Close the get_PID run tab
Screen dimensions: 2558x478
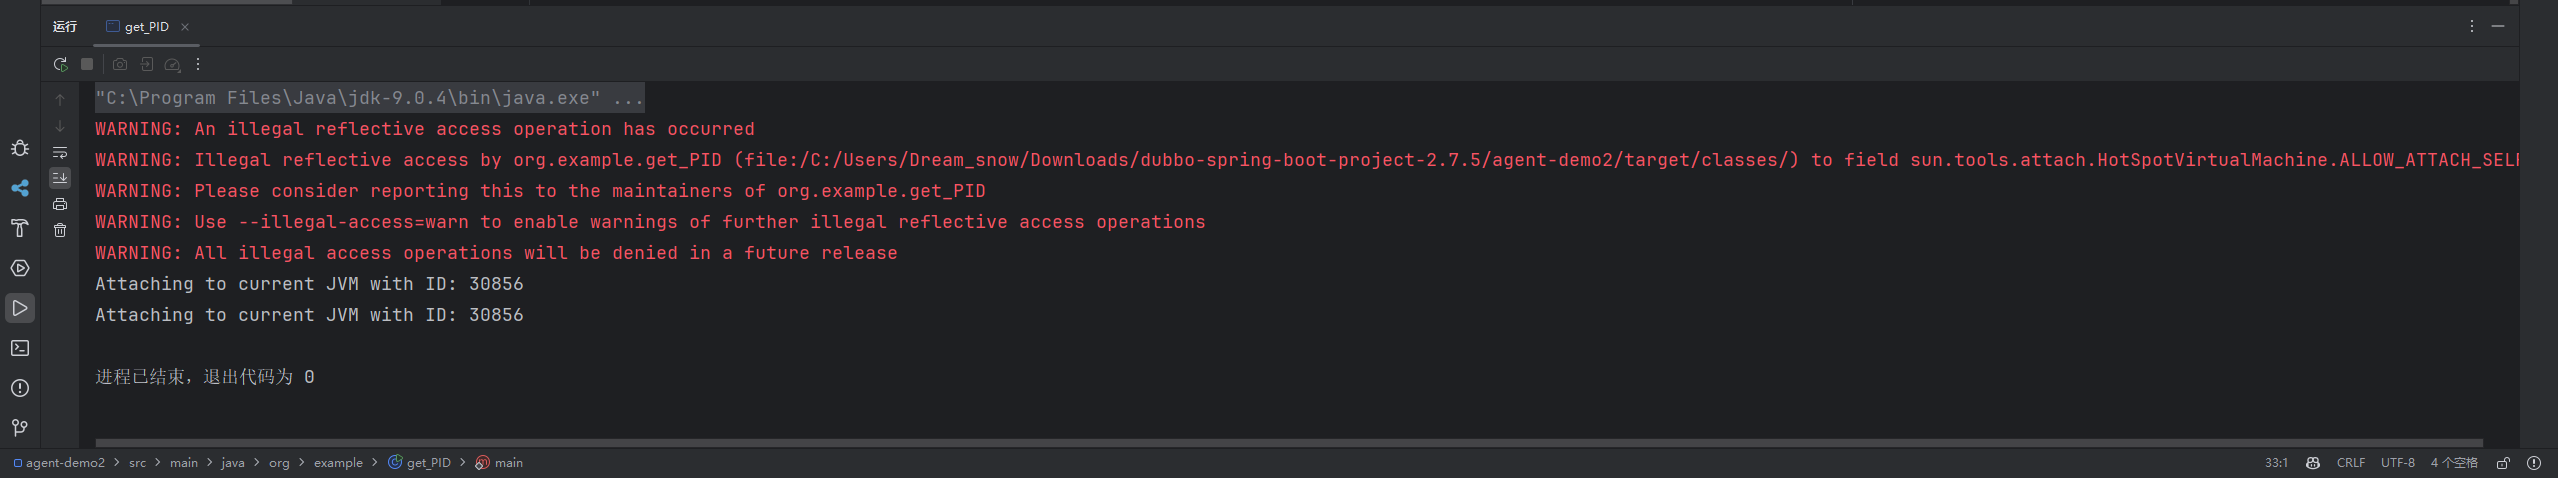185,27
